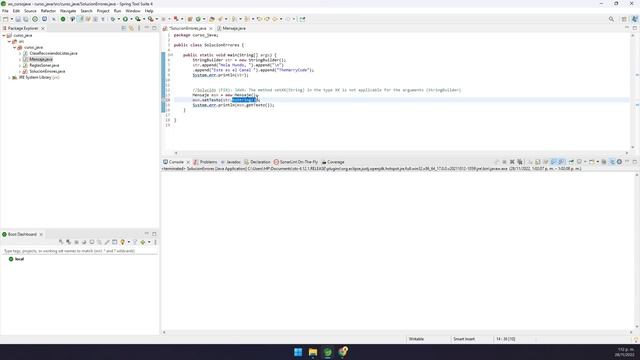Open the SonarLint On-The-Fly tab

pos(296,162)
